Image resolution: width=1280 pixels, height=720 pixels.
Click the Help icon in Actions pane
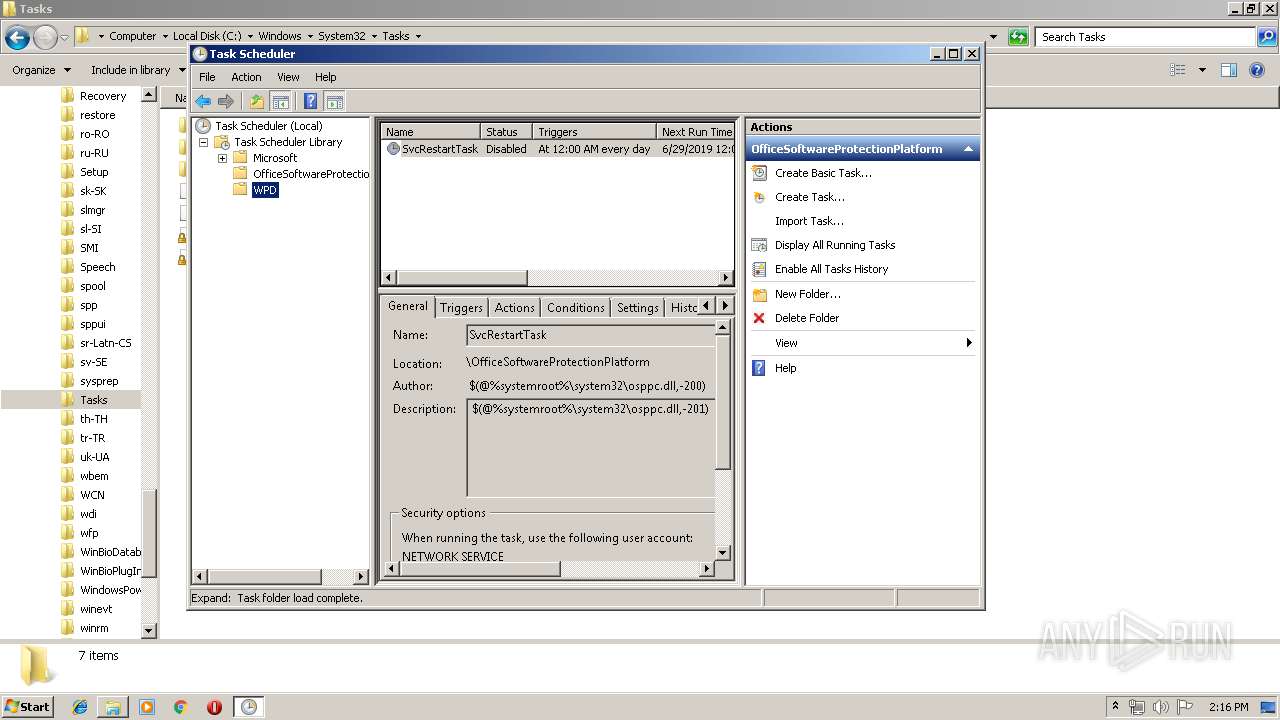(759, 368)
